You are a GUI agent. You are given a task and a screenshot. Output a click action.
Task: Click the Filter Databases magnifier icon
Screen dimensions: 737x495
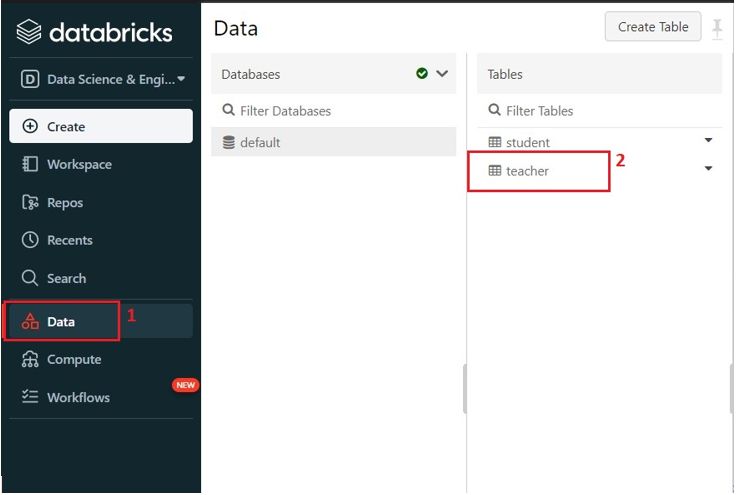coord(228,110)
